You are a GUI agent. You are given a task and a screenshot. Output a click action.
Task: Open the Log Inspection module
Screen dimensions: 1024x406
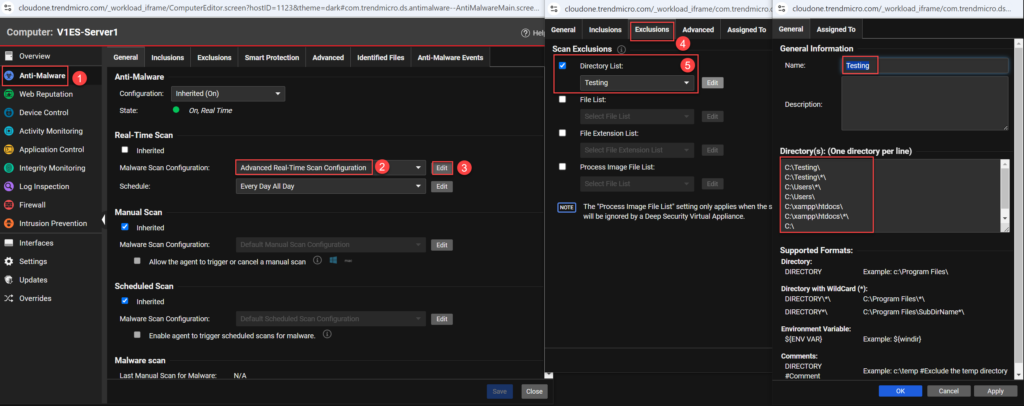(x=44, y=186)
